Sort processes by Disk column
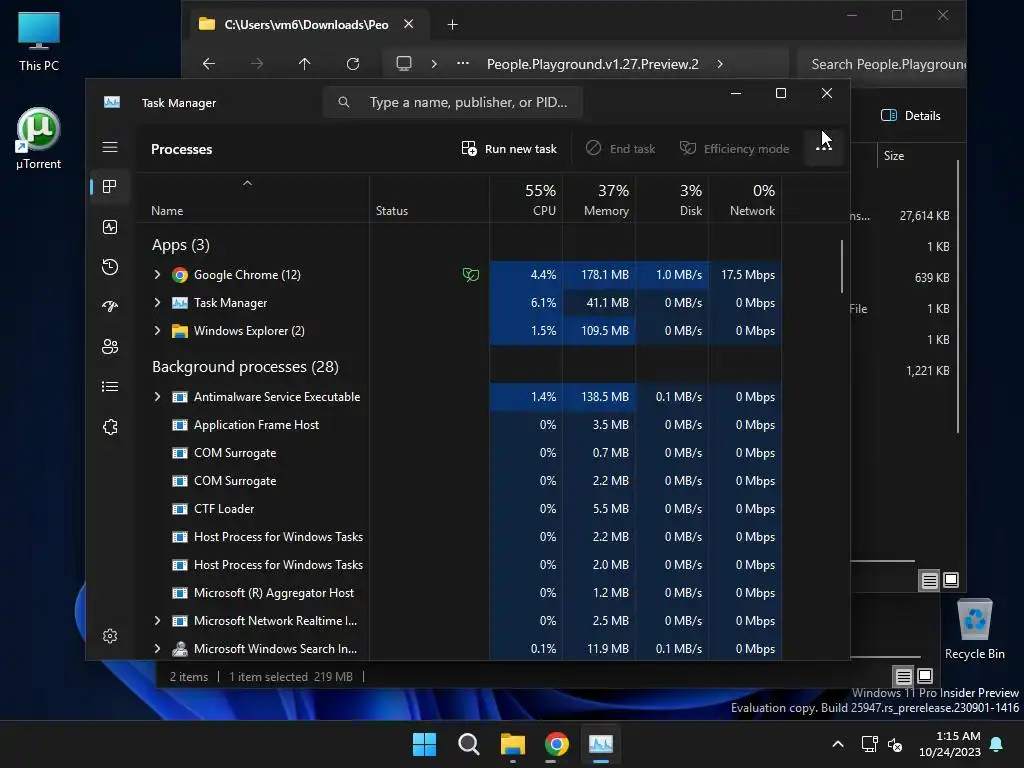Screen dimensions: 1024x768 coord(673,200)
